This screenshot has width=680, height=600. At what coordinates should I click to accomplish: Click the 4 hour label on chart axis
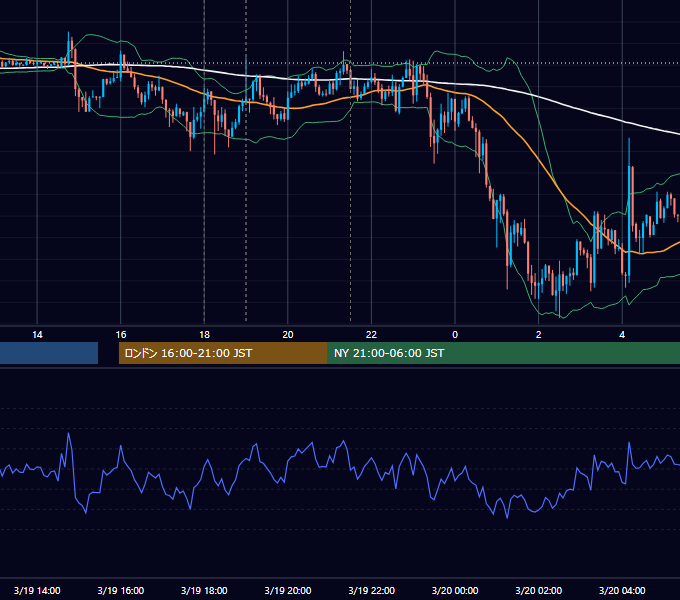click(x=622, y=335)
